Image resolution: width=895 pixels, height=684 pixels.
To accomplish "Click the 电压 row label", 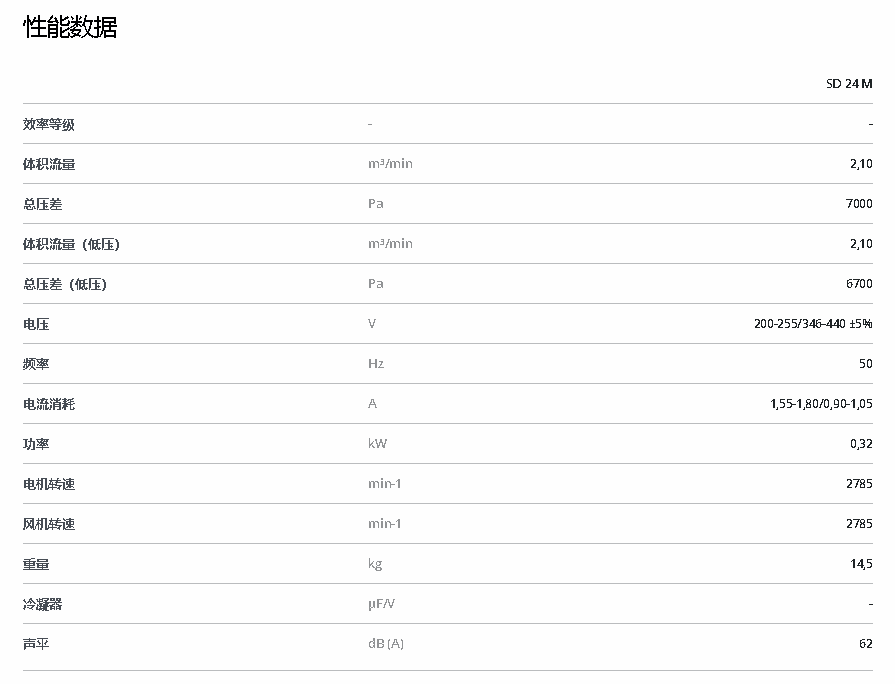I will tap(36, 324).
